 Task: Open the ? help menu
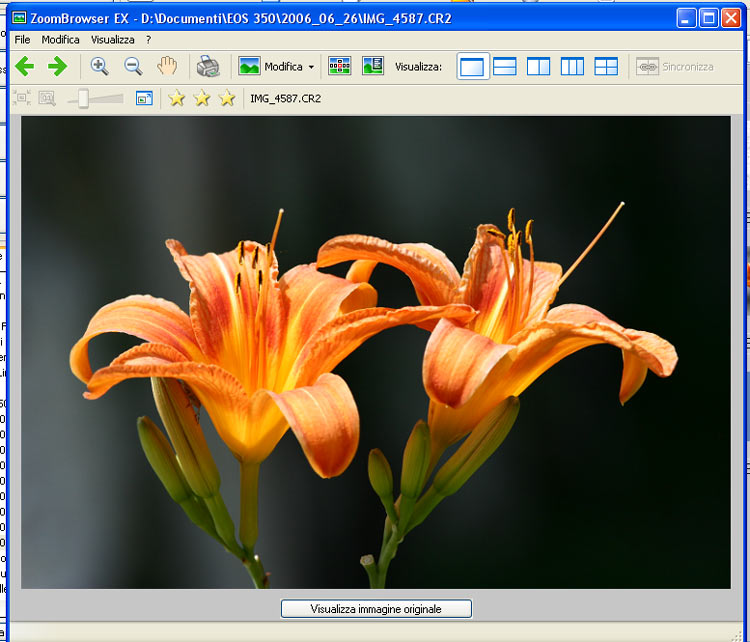pyautogui.click(x=148, y=40)
